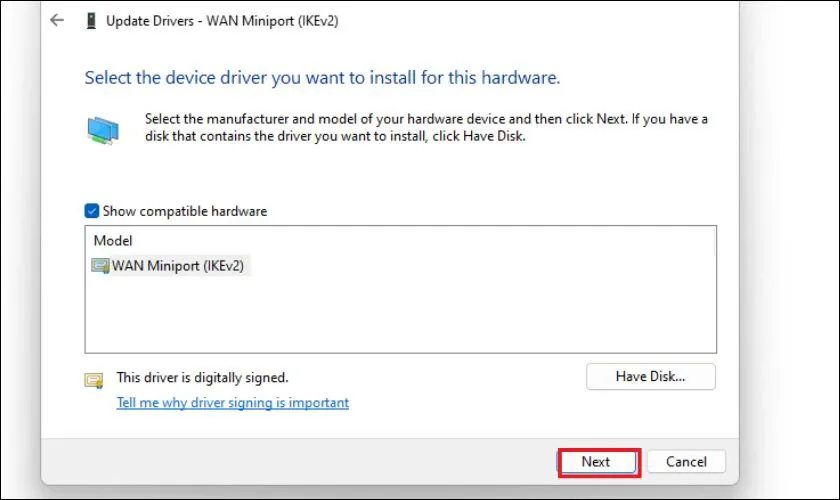Click the 'Select the device driver' heading
The width and height of the screenshot is (840, 500).
pos(322,77)
